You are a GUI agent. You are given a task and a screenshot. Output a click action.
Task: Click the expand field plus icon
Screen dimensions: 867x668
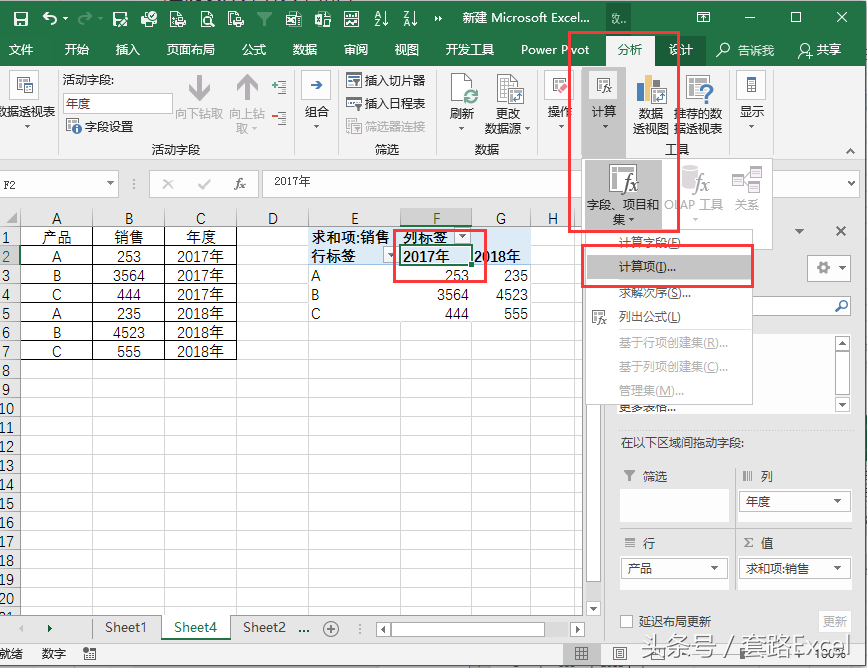click(279, 87)
